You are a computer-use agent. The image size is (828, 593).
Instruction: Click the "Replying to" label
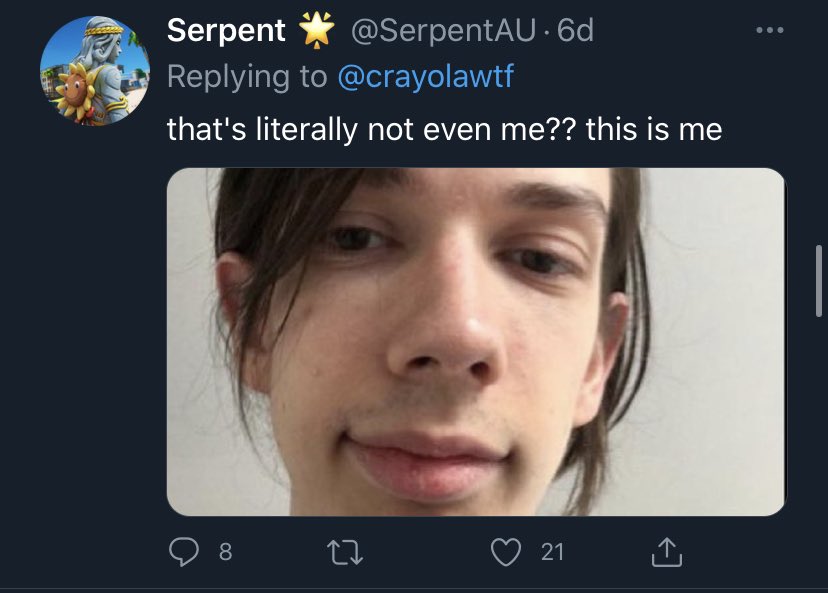click(x=248, y=76)
